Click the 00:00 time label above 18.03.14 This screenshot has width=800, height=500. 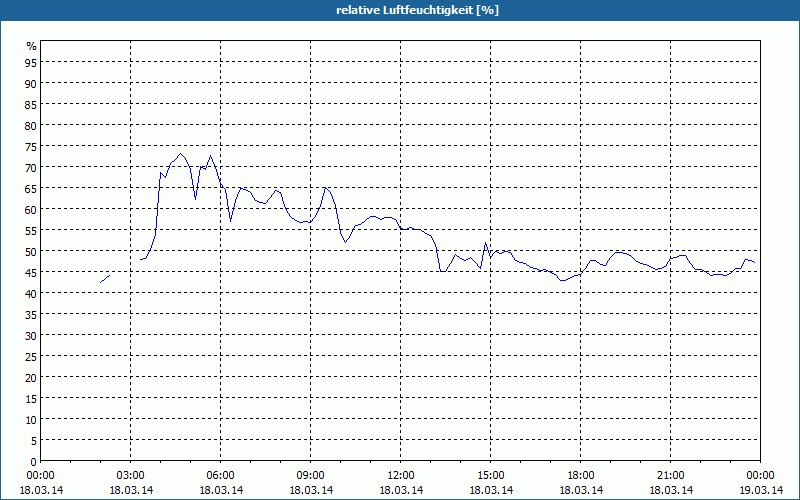[40, 476]
